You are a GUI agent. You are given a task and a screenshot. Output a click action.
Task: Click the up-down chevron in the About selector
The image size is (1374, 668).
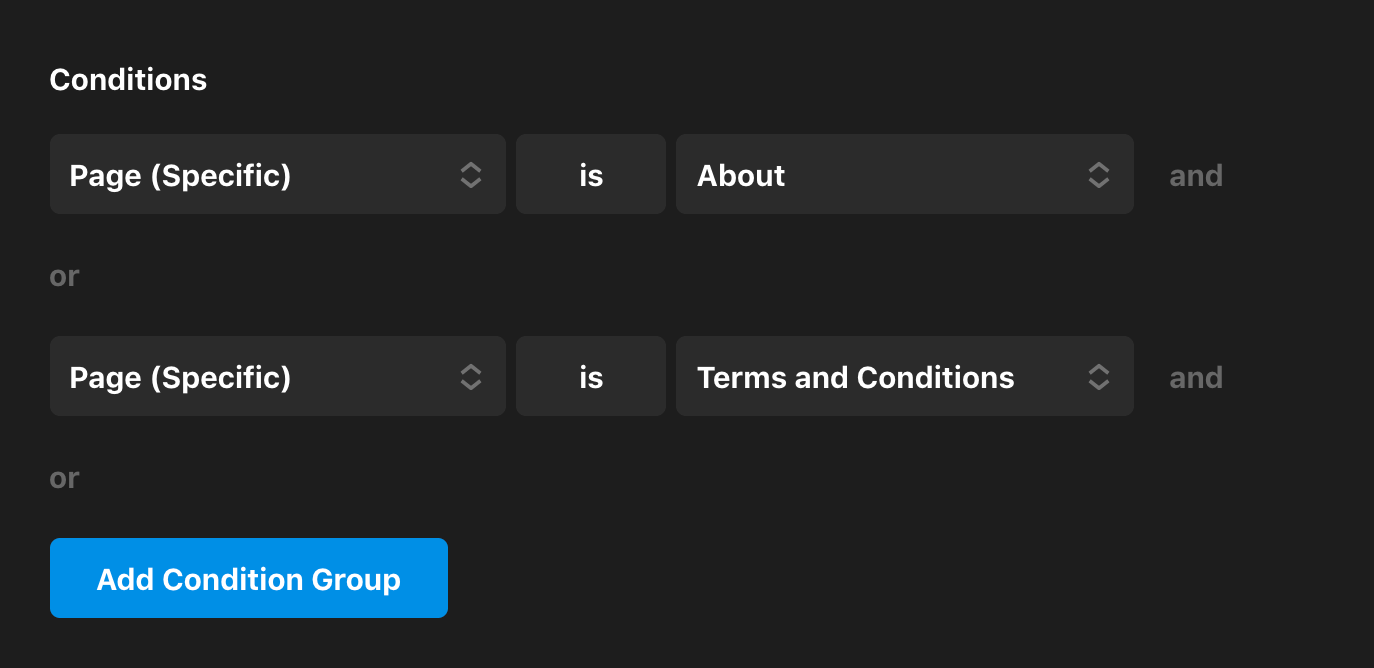[x=1098, y=175]
